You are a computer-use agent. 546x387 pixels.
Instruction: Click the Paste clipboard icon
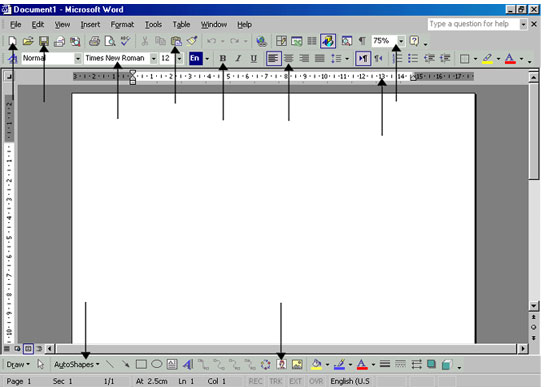coord(176,41)
